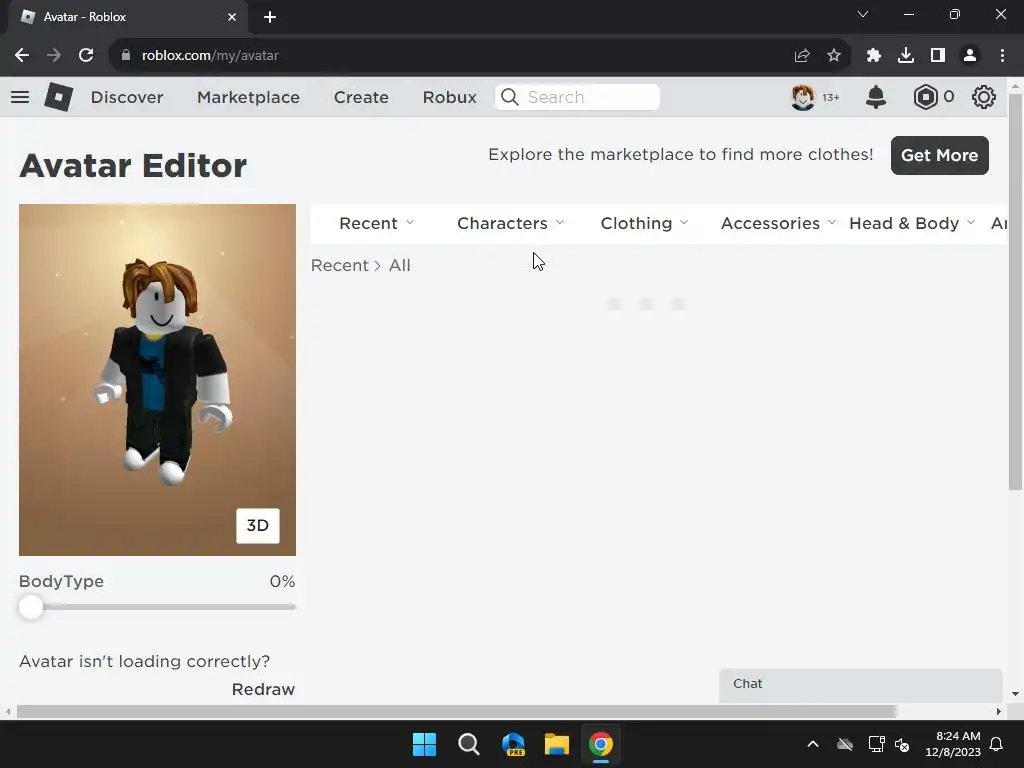Open the notifications bell in the Roblox header

pyautogui.click(x=876, y=97)
